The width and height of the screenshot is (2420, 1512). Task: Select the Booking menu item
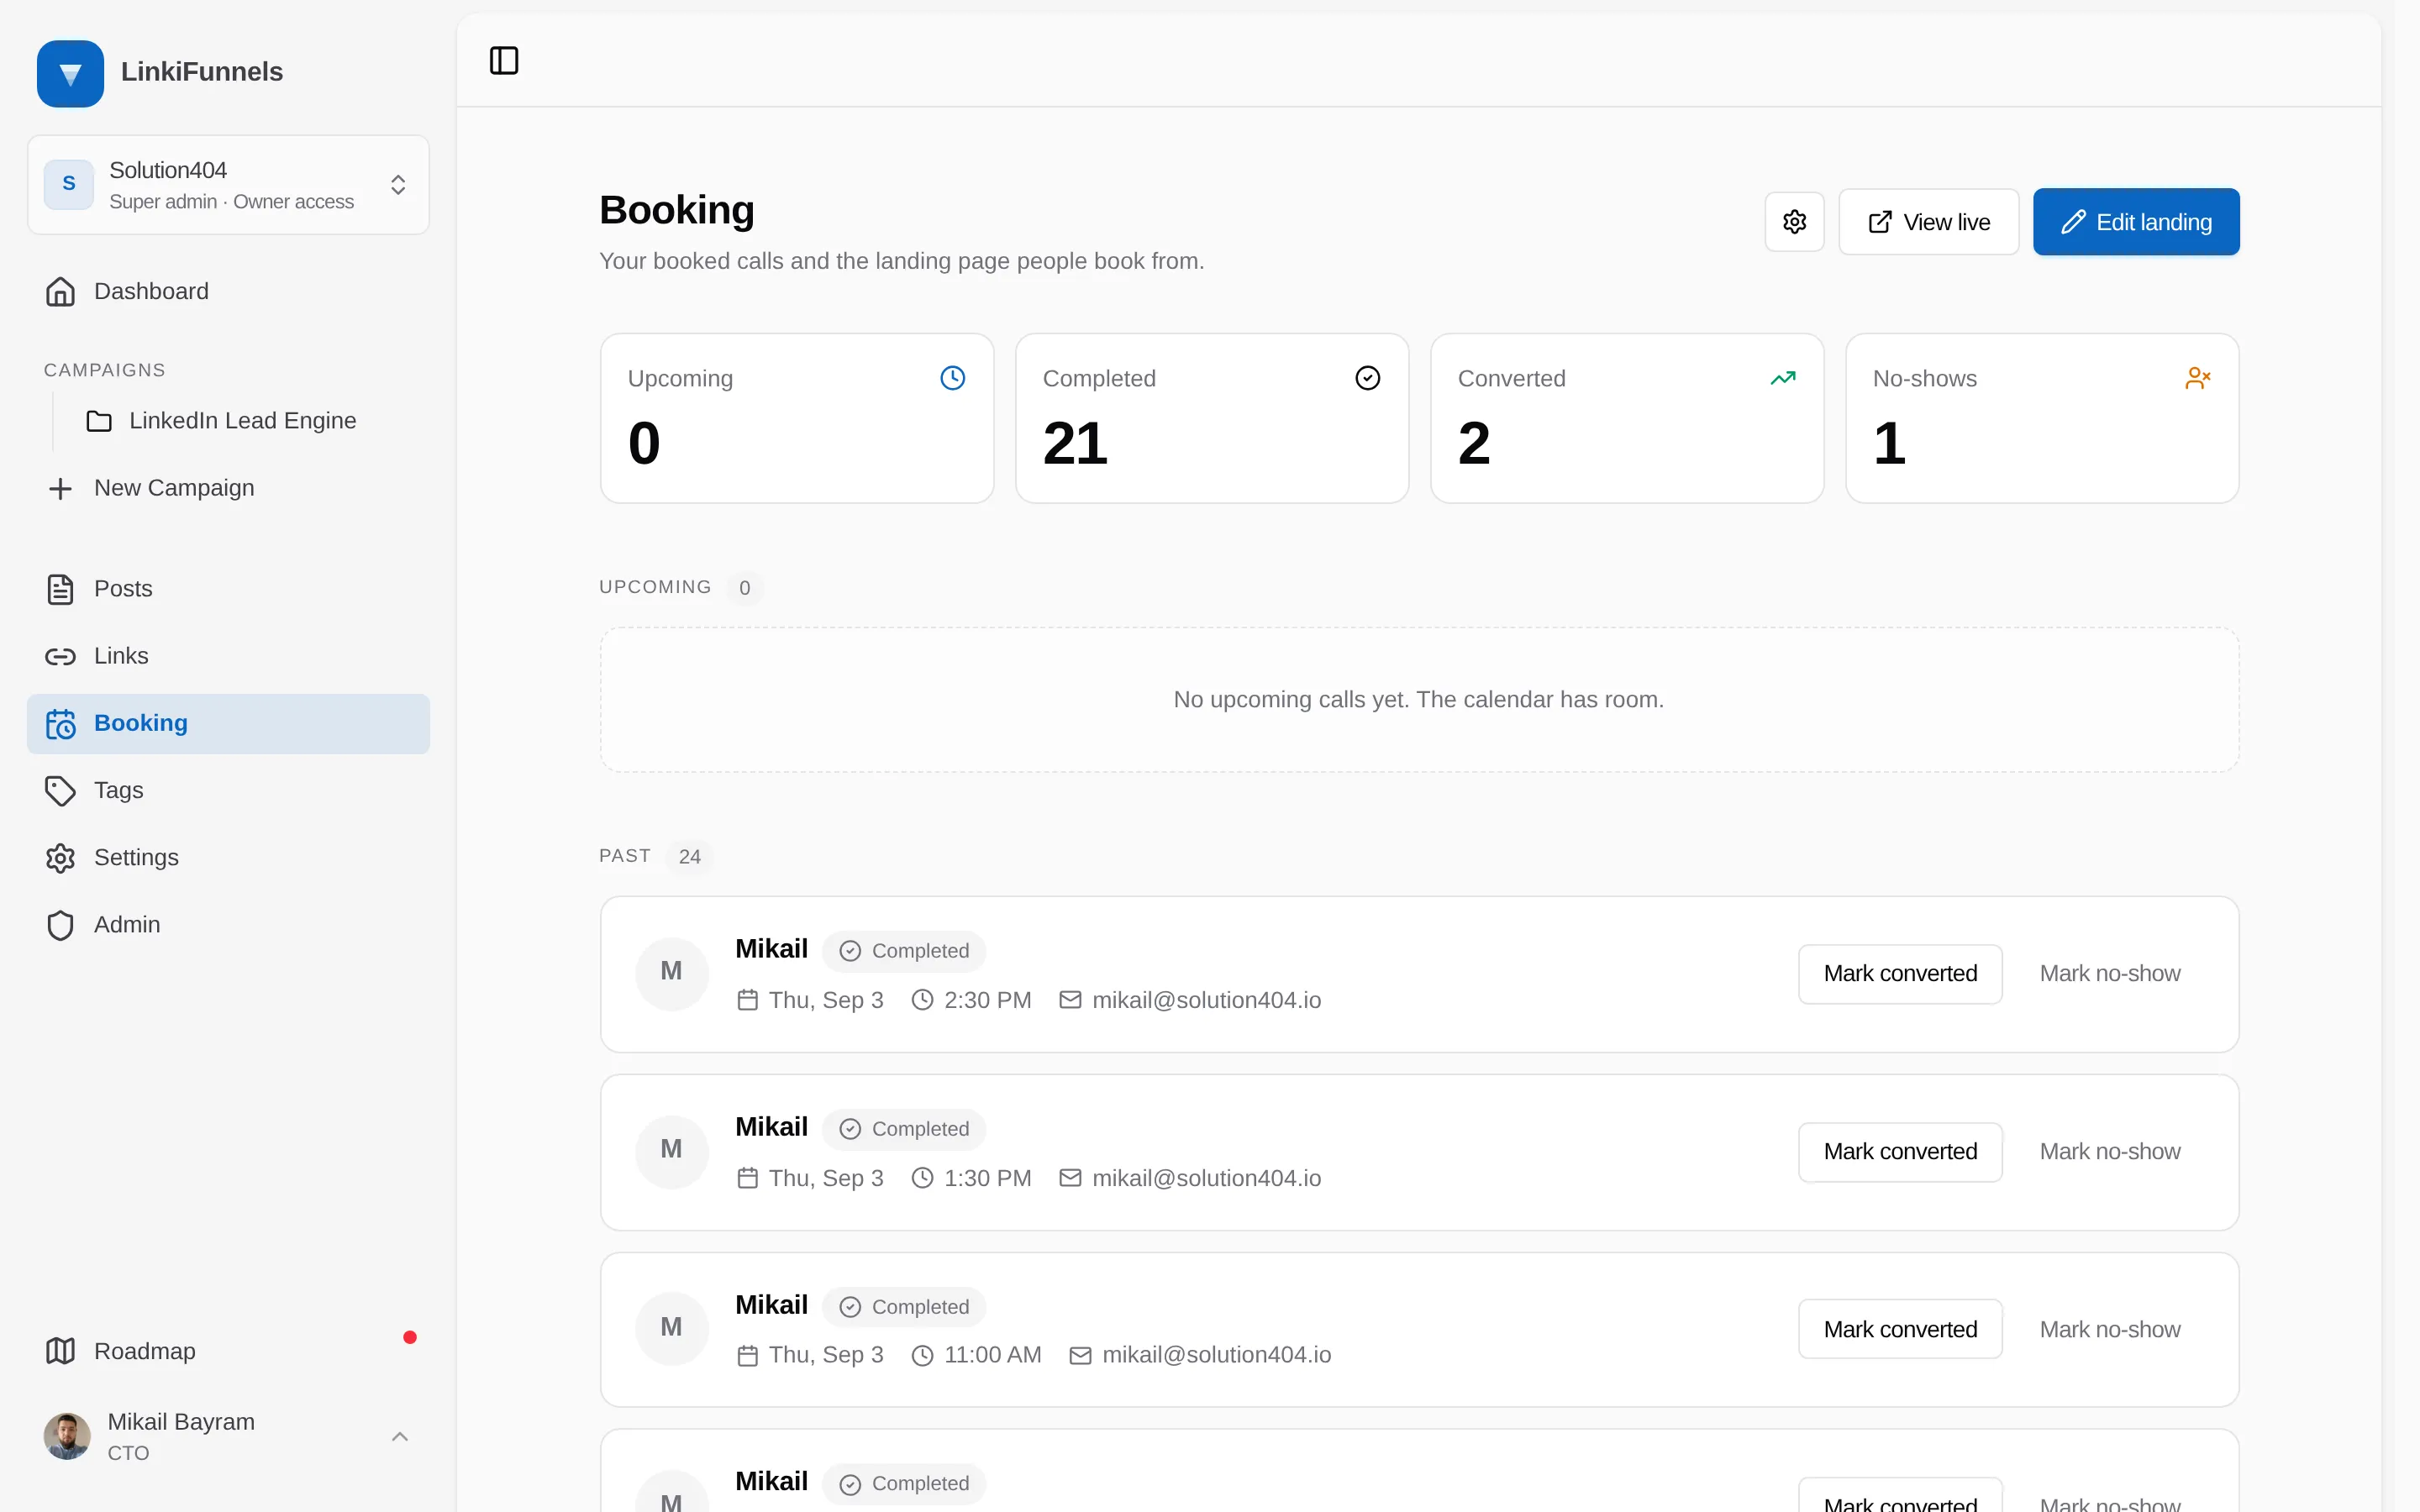click(228, 724)
